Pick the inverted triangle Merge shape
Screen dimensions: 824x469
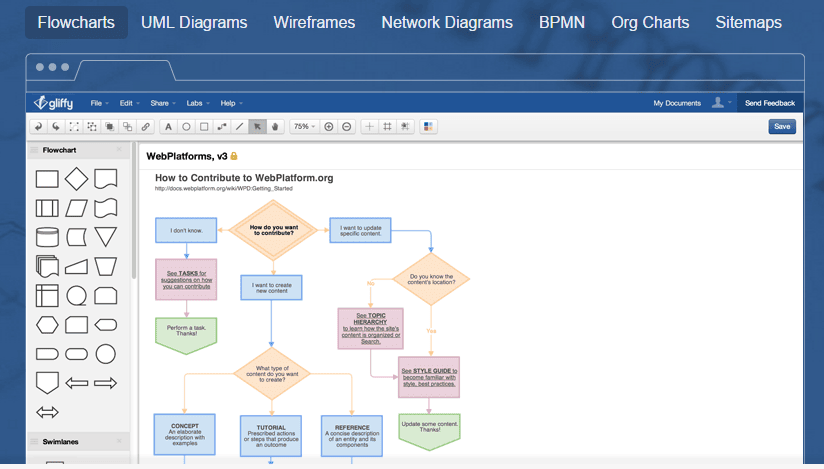tap(106, 237)
